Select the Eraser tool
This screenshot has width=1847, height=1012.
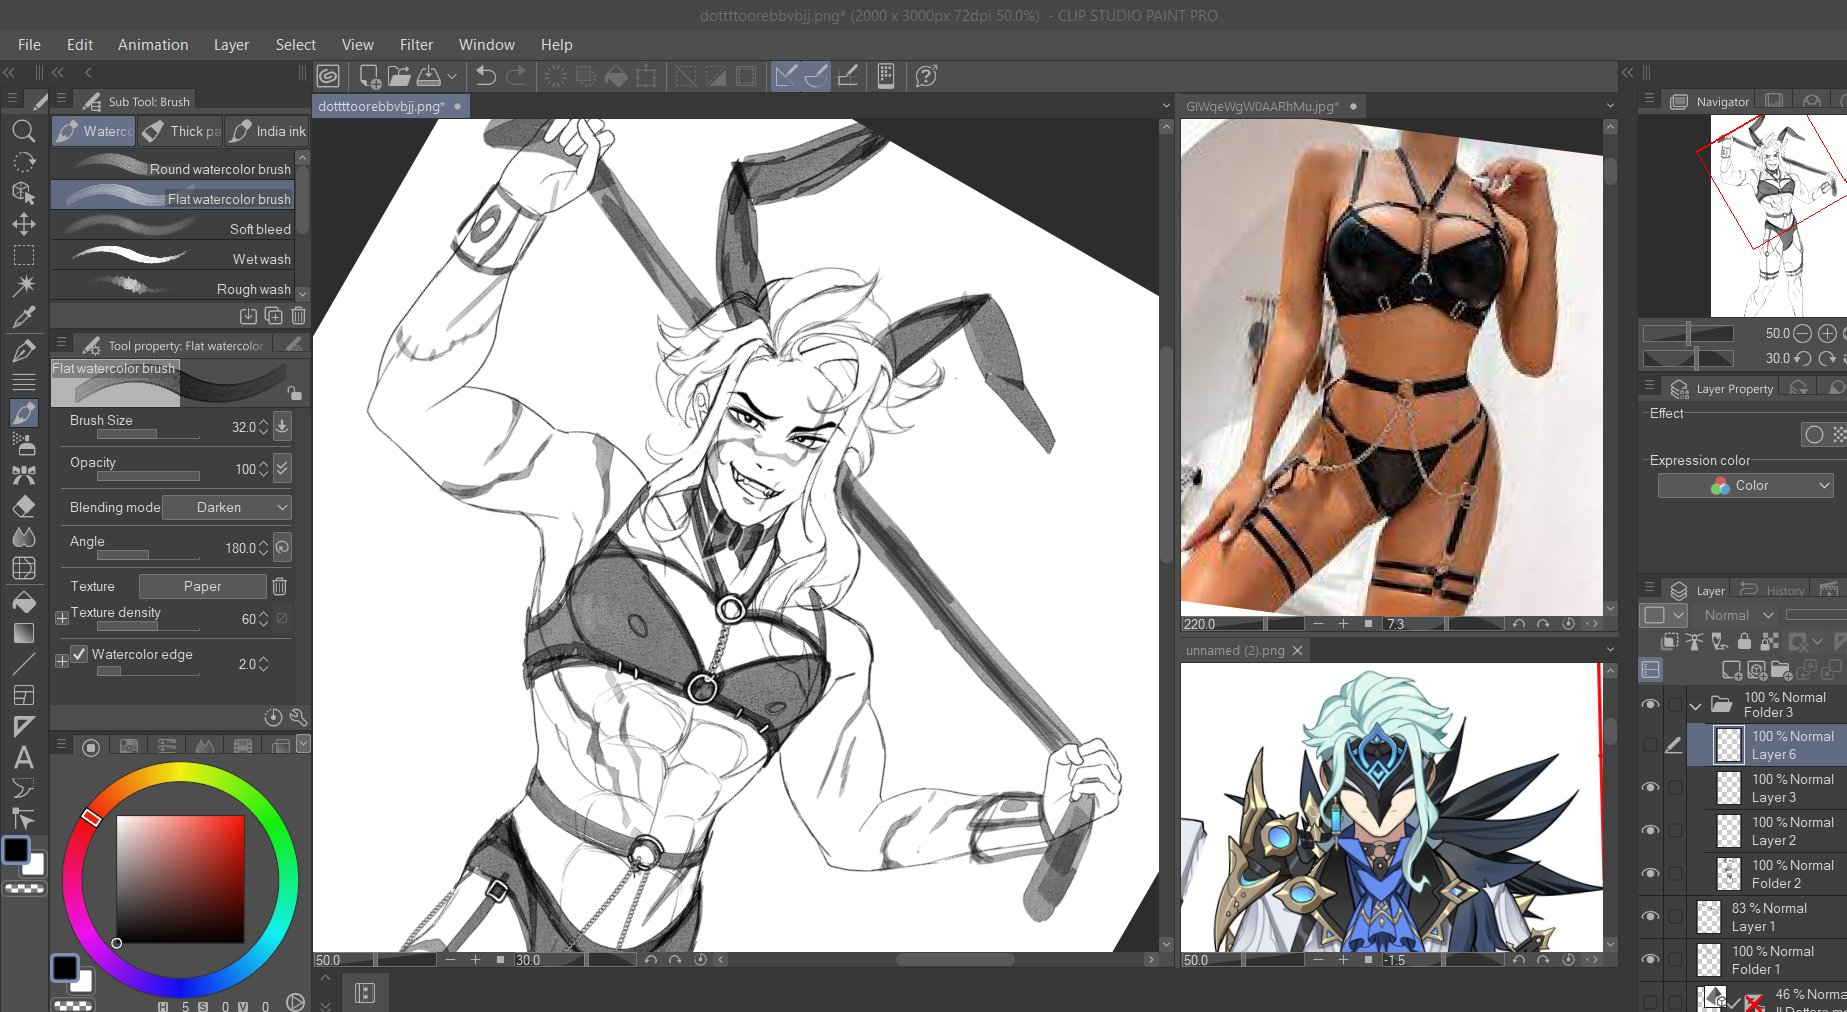24,506
